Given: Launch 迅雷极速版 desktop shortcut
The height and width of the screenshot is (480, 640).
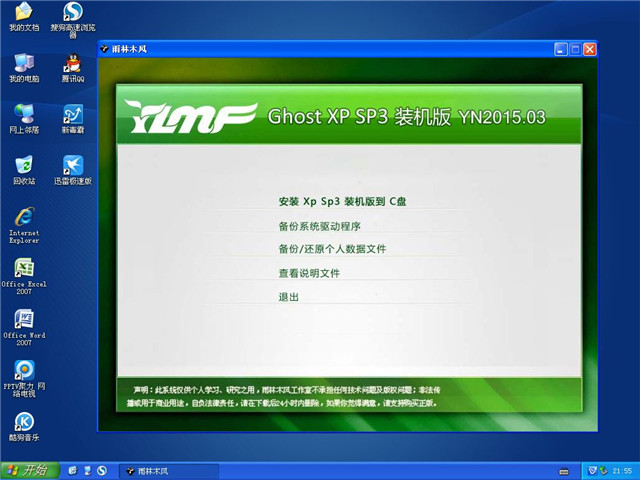Looking at the screenshot, I should (72, 166).
